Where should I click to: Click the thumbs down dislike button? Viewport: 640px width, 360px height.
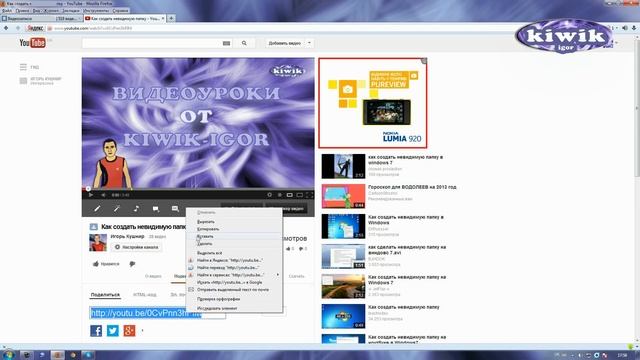tap(132, 264)
